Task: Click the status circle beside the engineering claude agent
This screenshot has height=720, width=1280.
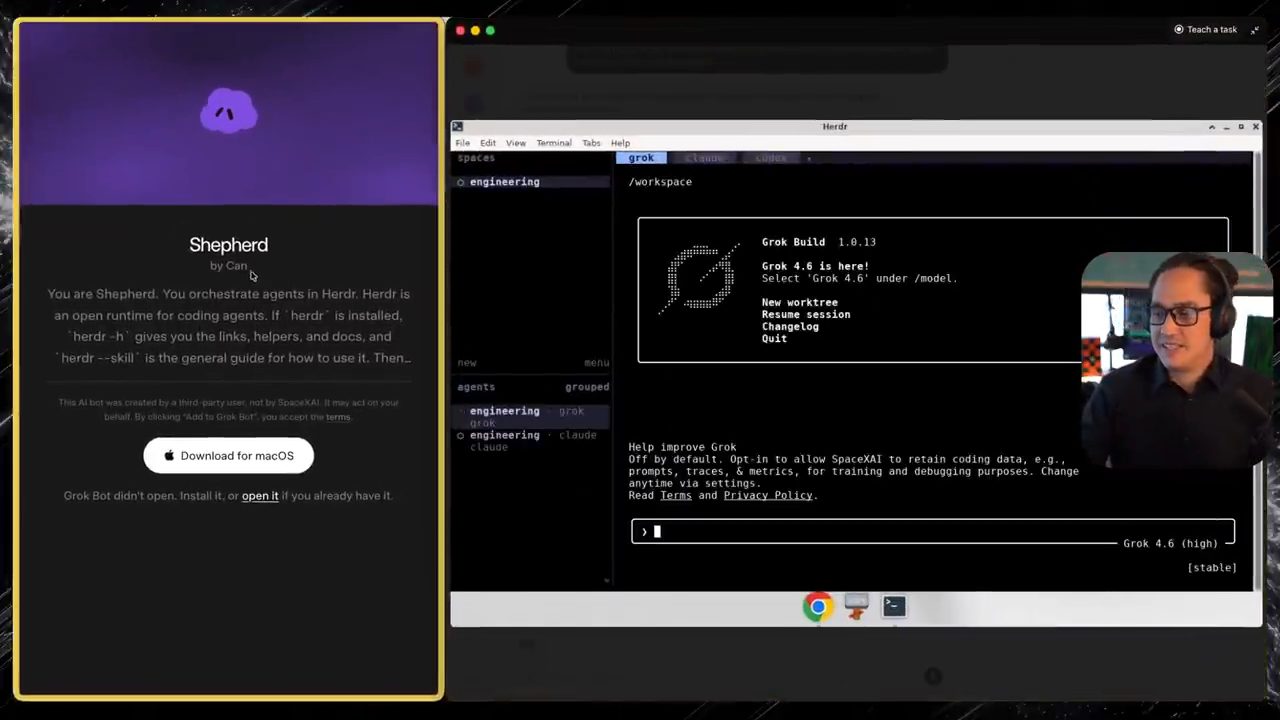Action: tap(461, 435)
